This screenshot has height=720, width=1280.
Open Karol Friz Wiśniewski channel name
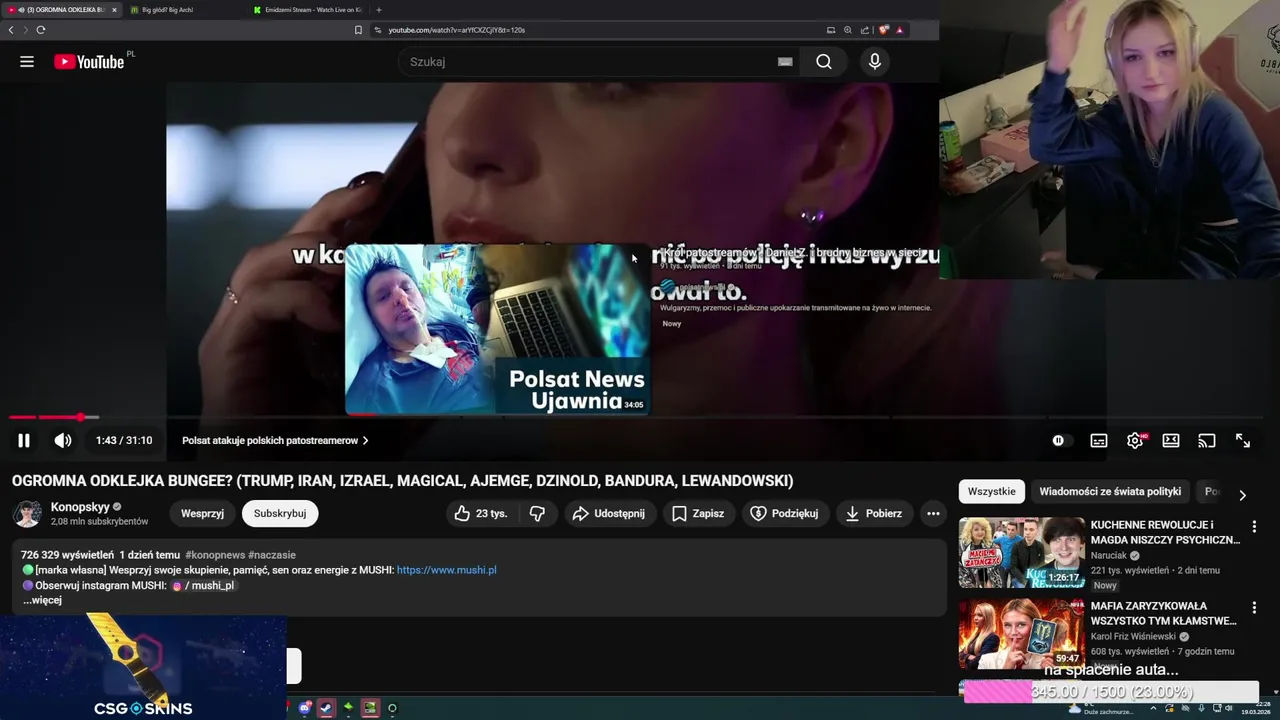pos(1133,636)
